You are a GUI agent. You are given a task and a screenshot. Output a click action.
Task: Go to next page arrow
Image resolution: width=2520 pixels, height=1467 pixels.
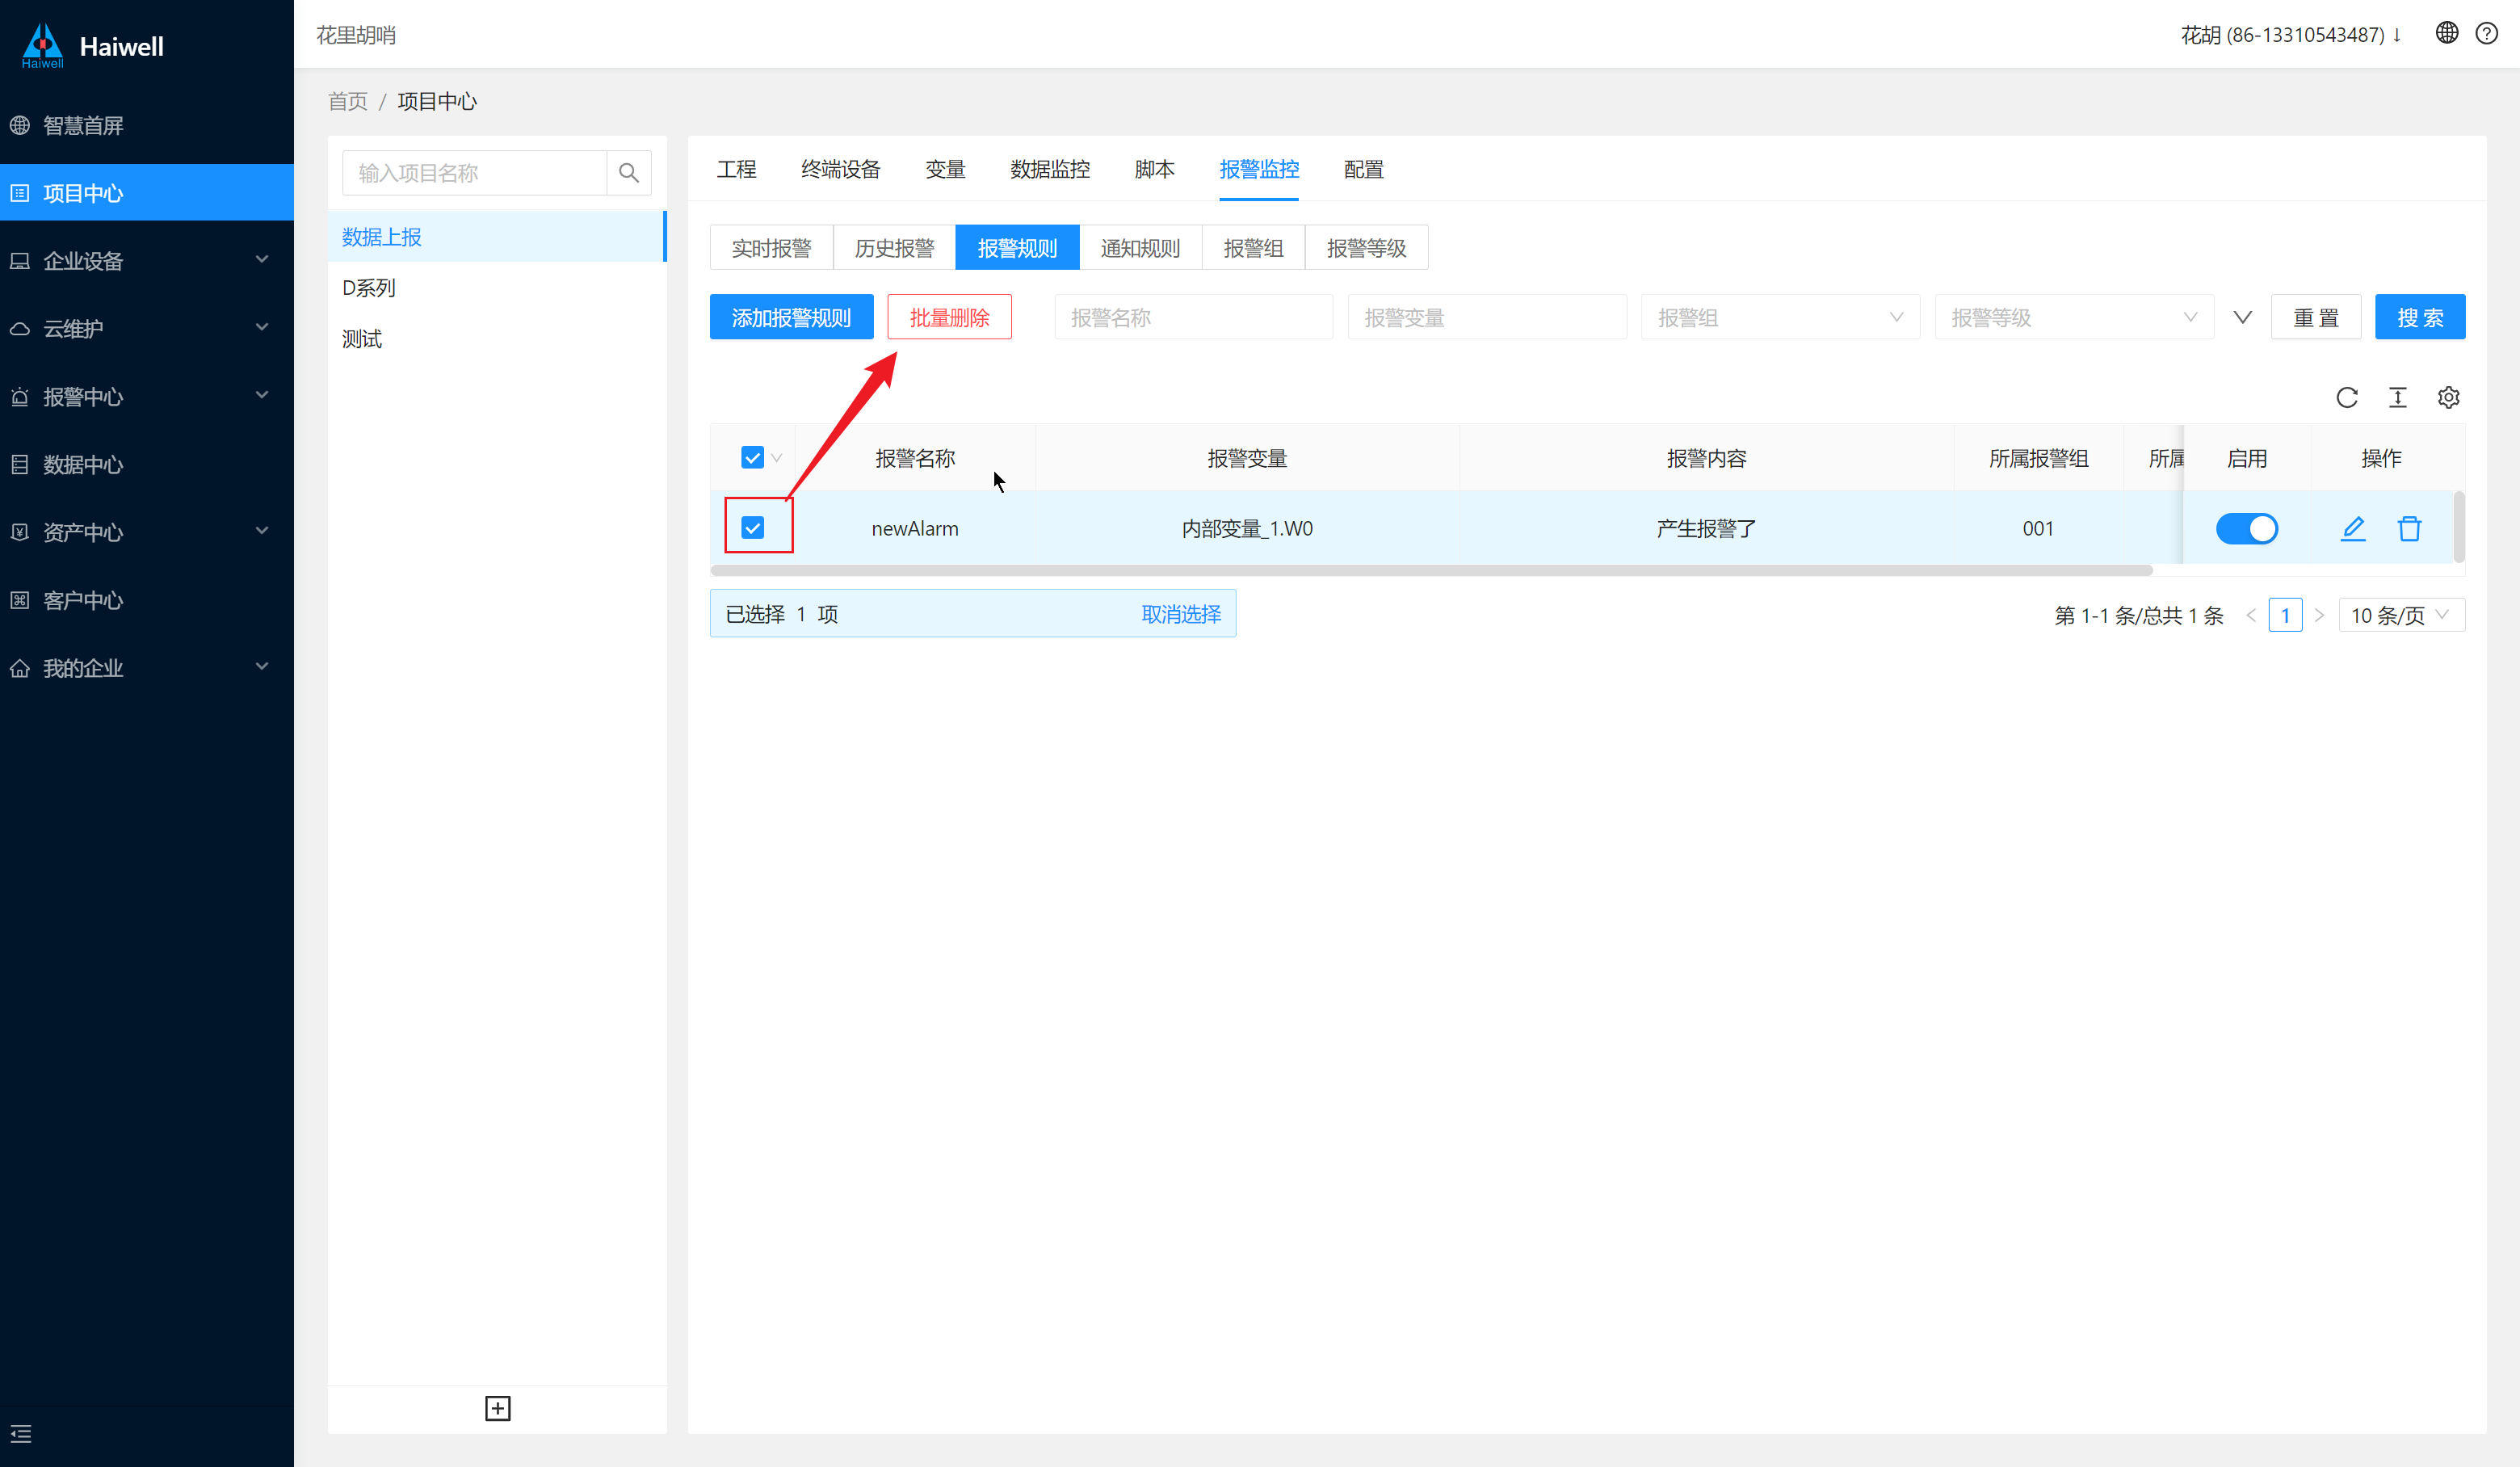coord(2319,615)
